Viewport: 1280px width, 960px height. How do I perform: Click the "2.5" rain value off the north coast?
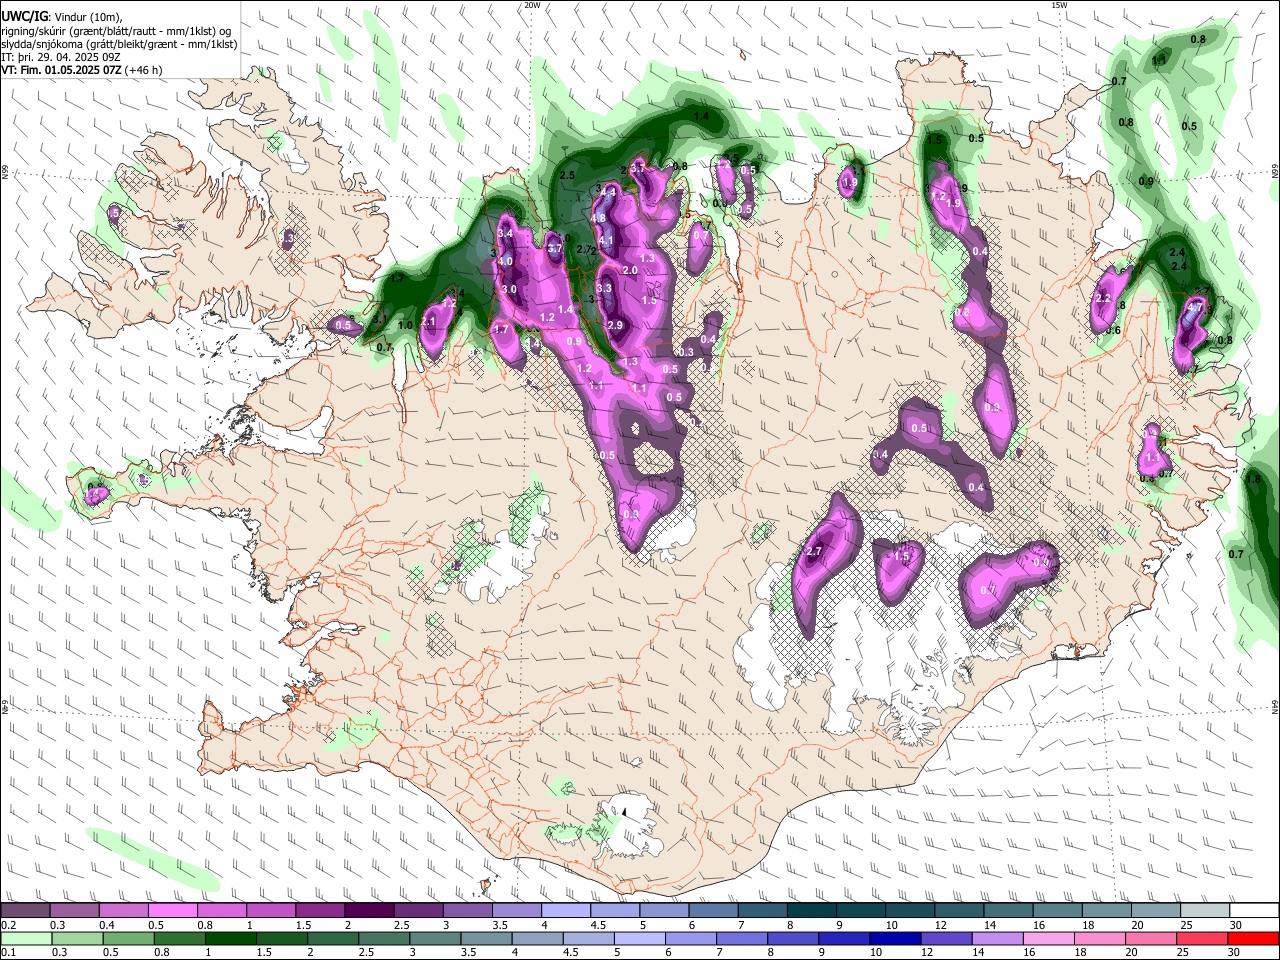567,175
